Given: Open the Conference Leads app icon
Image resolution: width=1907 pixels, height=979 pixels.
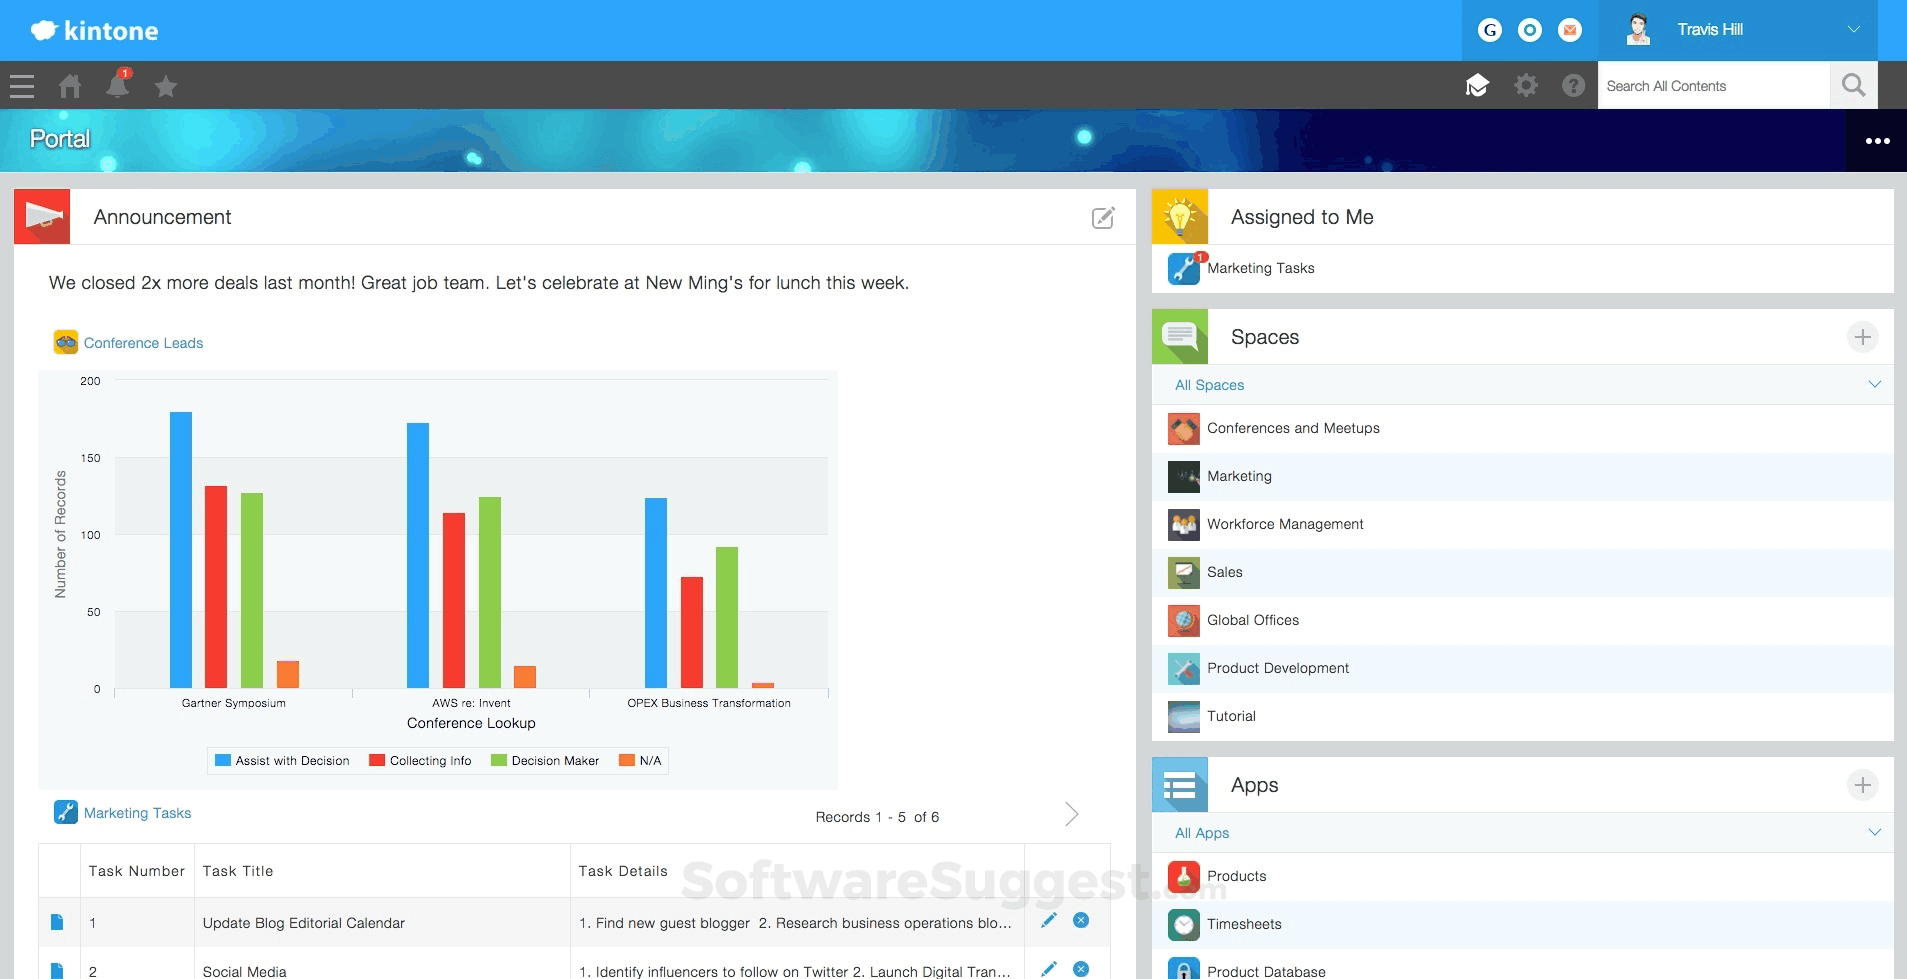Looking at the screenshot, I should click(x=65, y=341).
